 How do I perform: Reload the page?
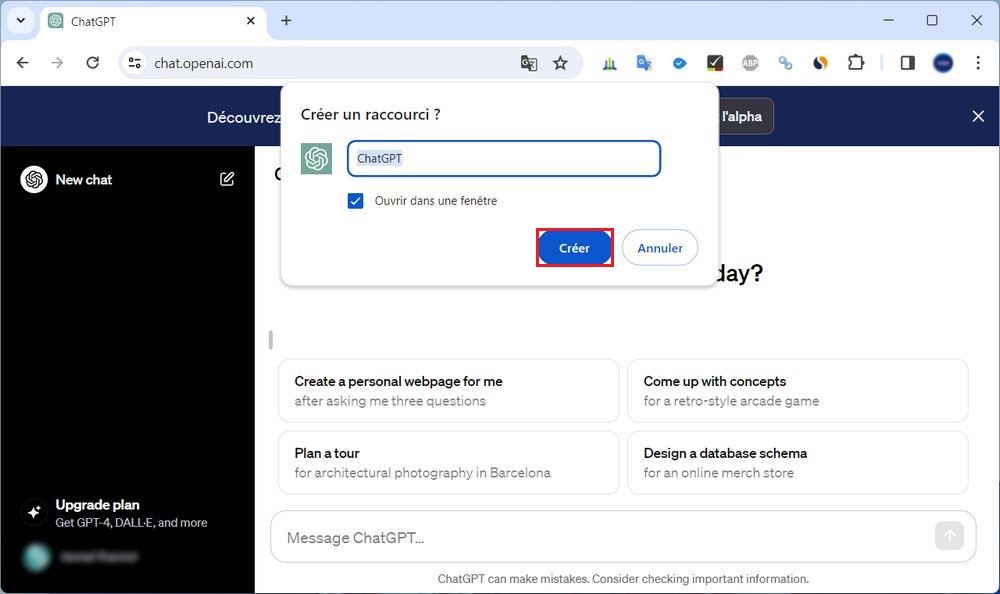click(92, 63)
